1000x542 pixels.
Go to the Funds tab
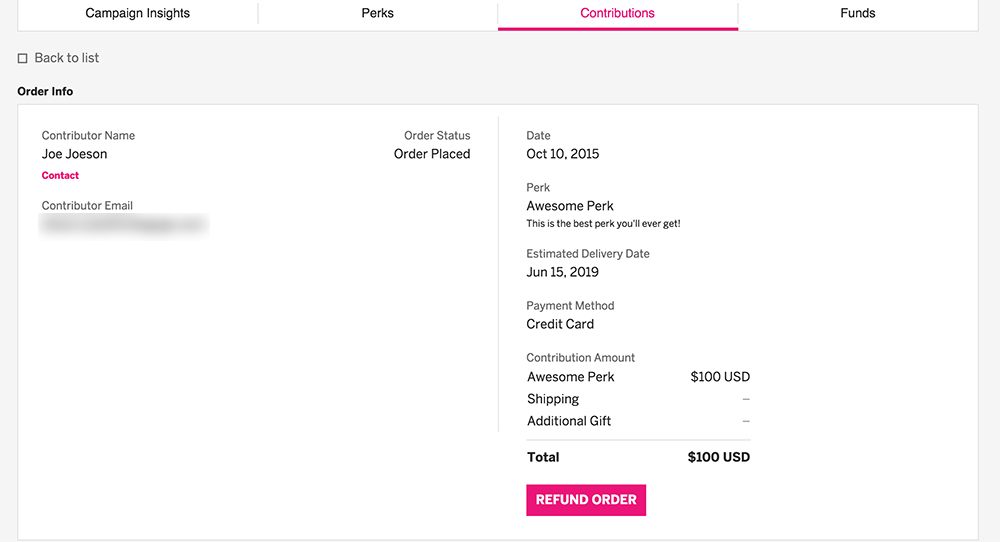(x=858, y=13)
